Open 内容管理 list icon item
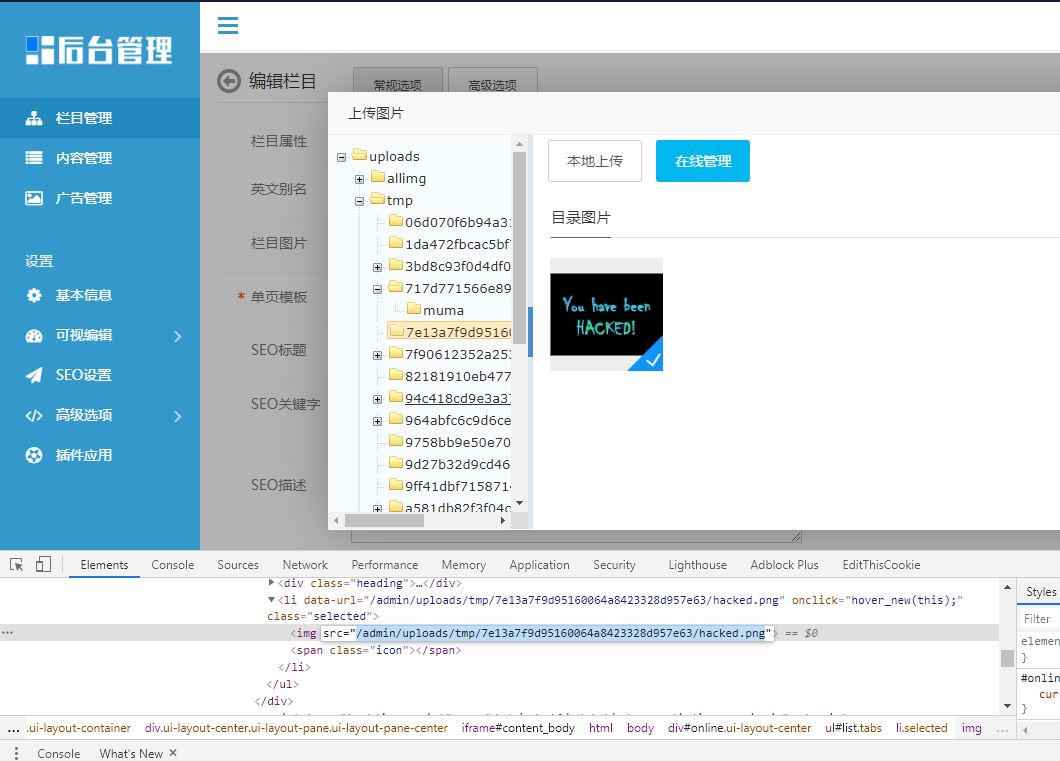The width and height of the screenshot is (1060, 761). [100, 158]
